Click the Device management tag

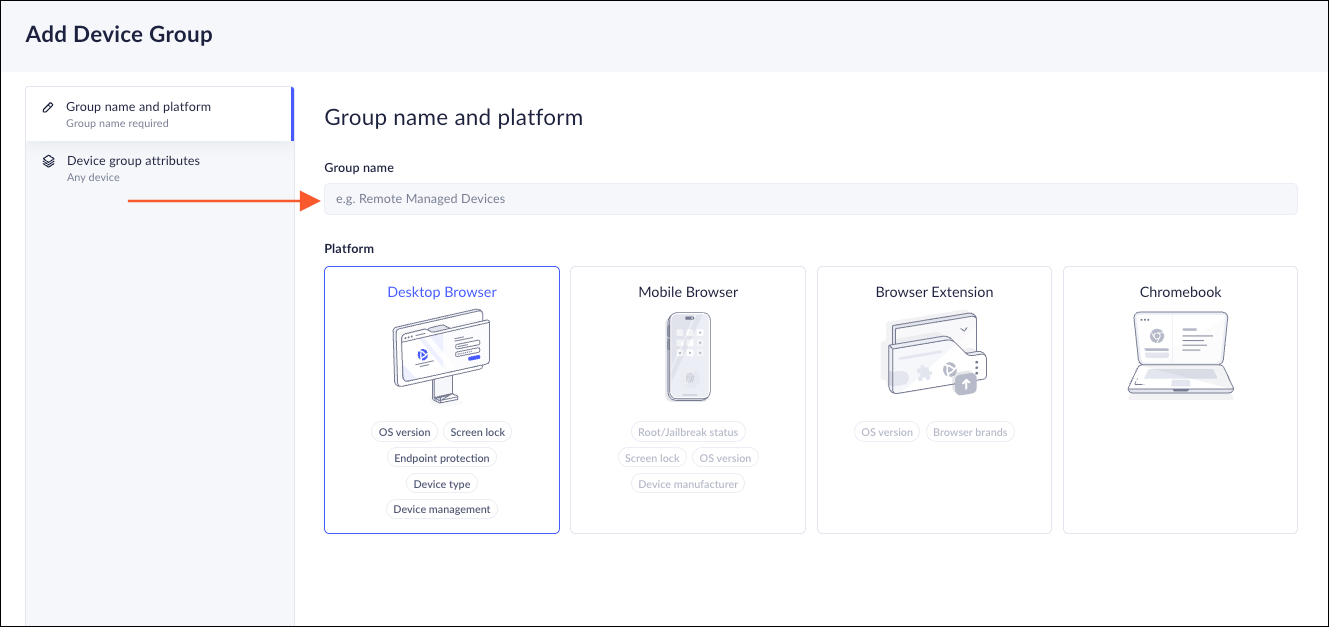pos(442,509)
